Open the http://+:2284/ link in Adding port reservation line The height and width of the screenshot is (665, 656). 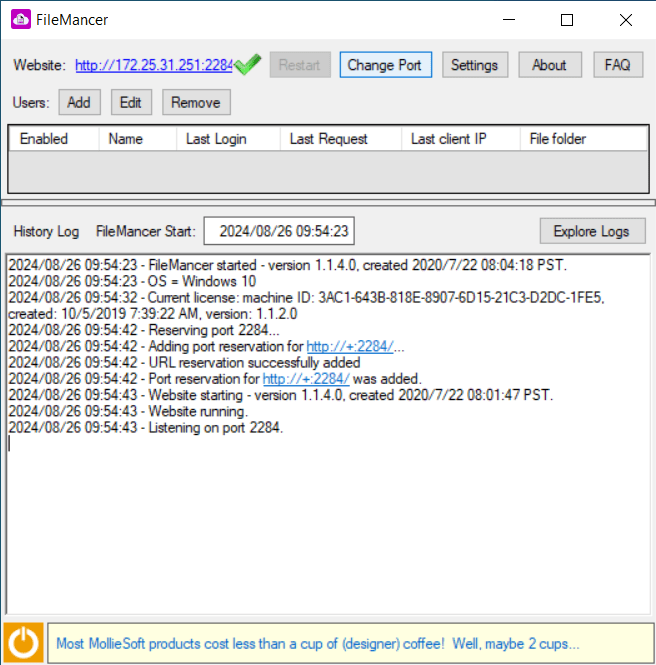350,346
